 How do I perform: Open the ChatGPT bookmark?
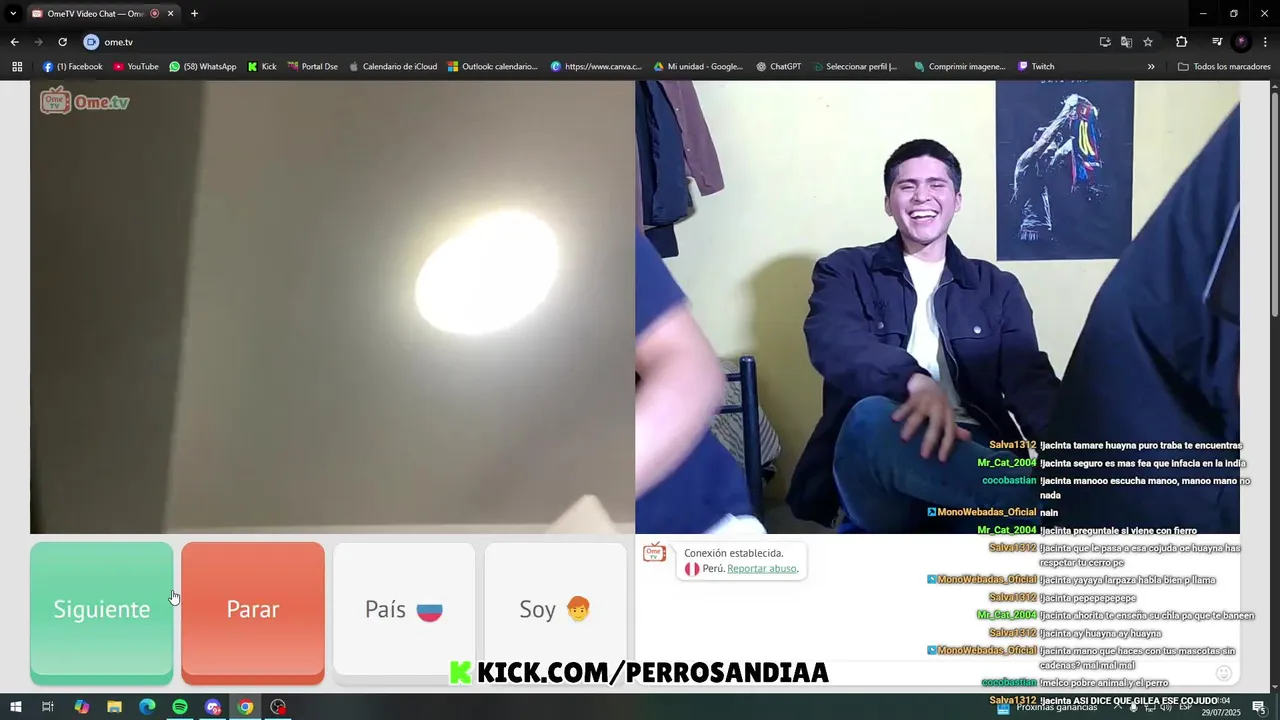click(x=779, y=67)
